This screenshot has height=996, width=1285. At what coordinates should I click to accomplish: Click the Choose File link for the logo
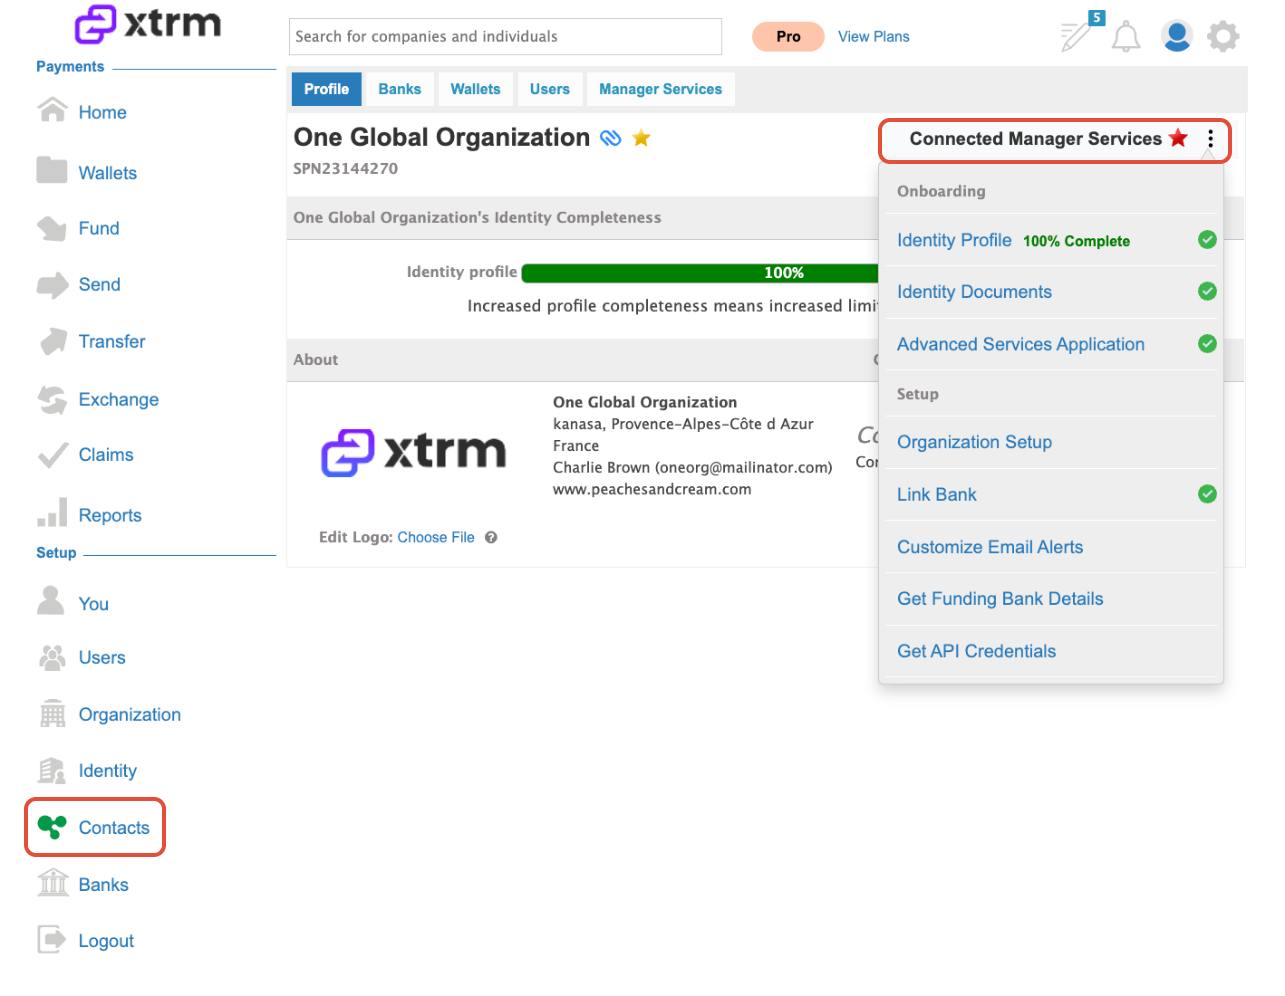point(436,537)
